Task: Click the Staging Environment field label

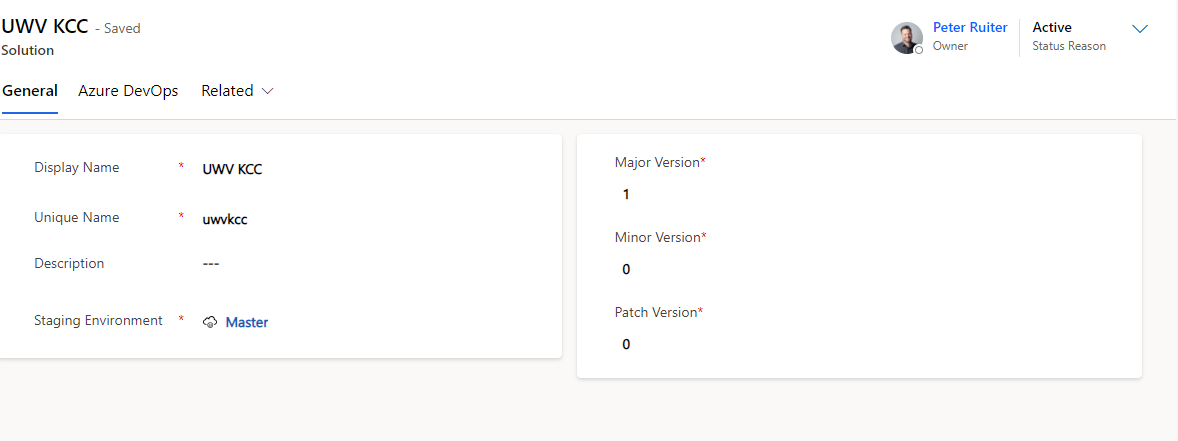Action: 98,320
